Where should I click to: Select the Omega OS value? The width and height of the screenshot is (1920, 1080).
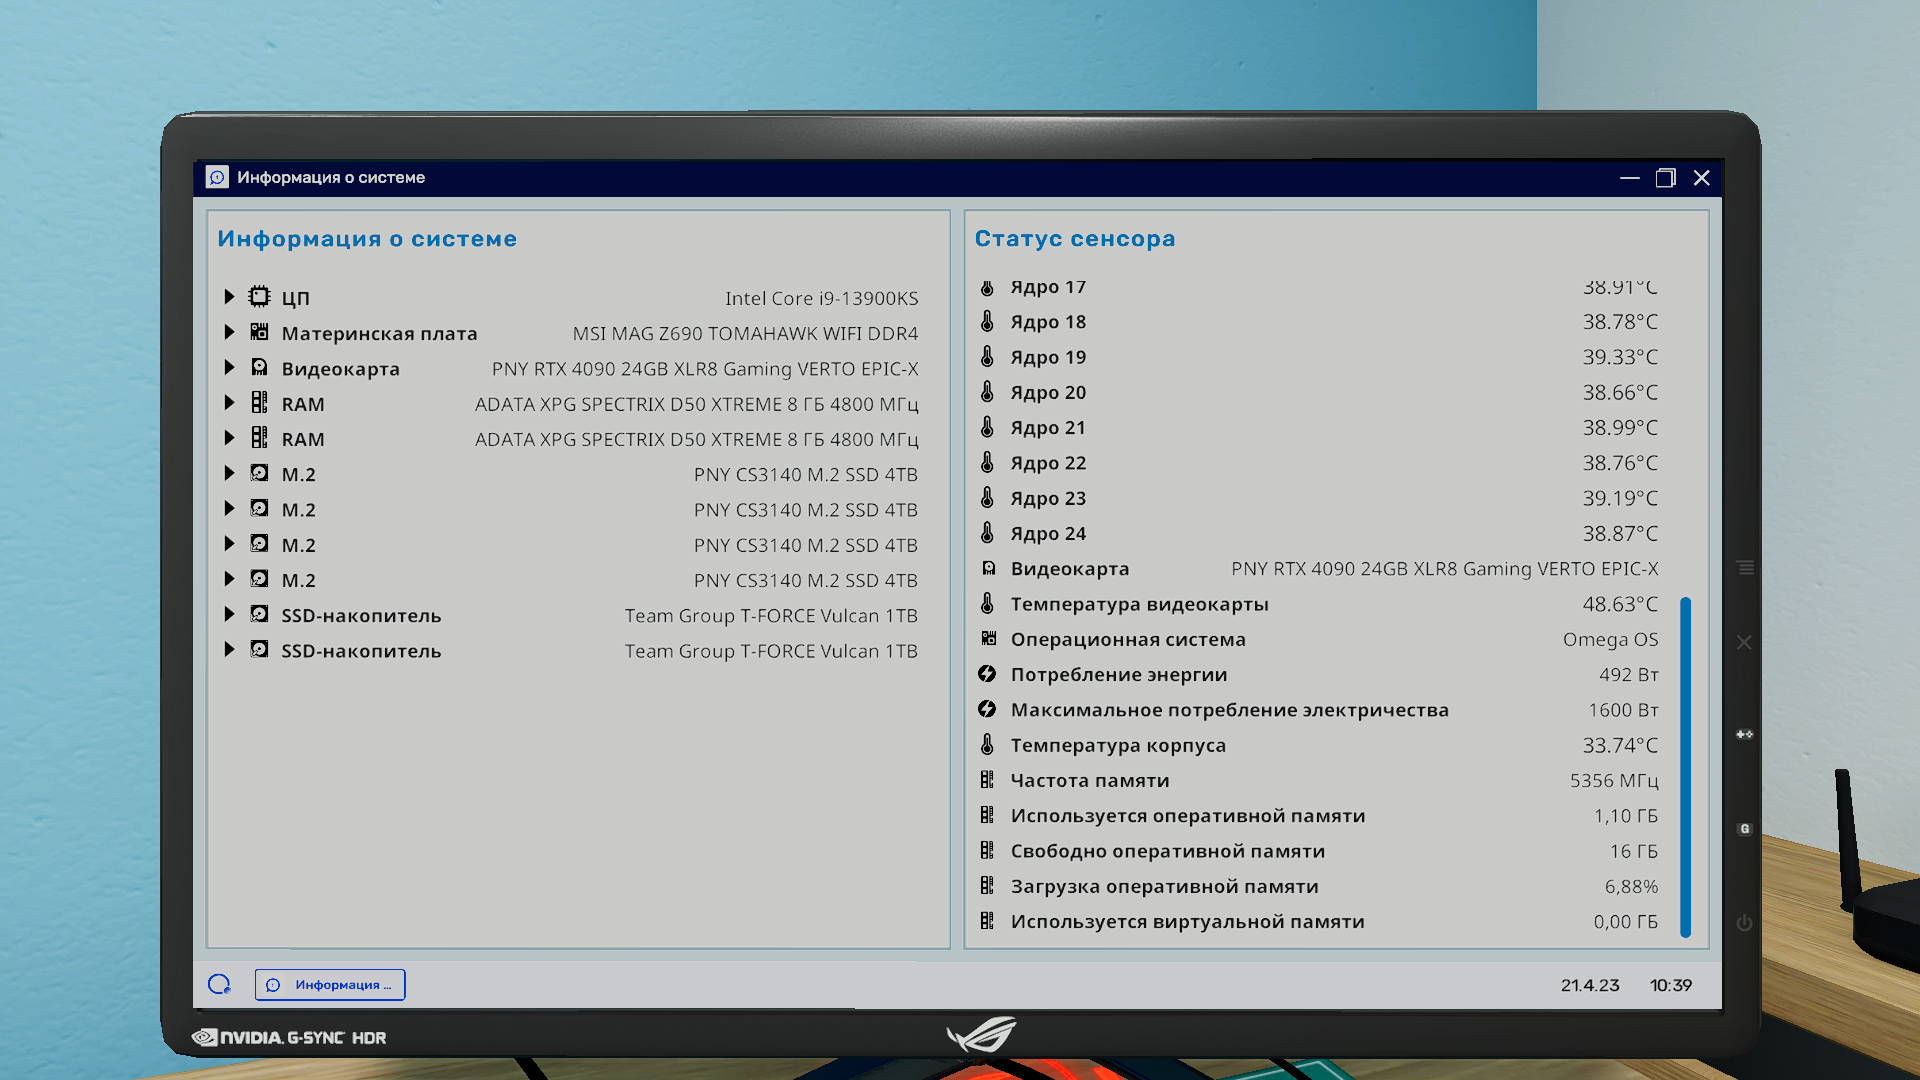click(x=1610, y=639)
